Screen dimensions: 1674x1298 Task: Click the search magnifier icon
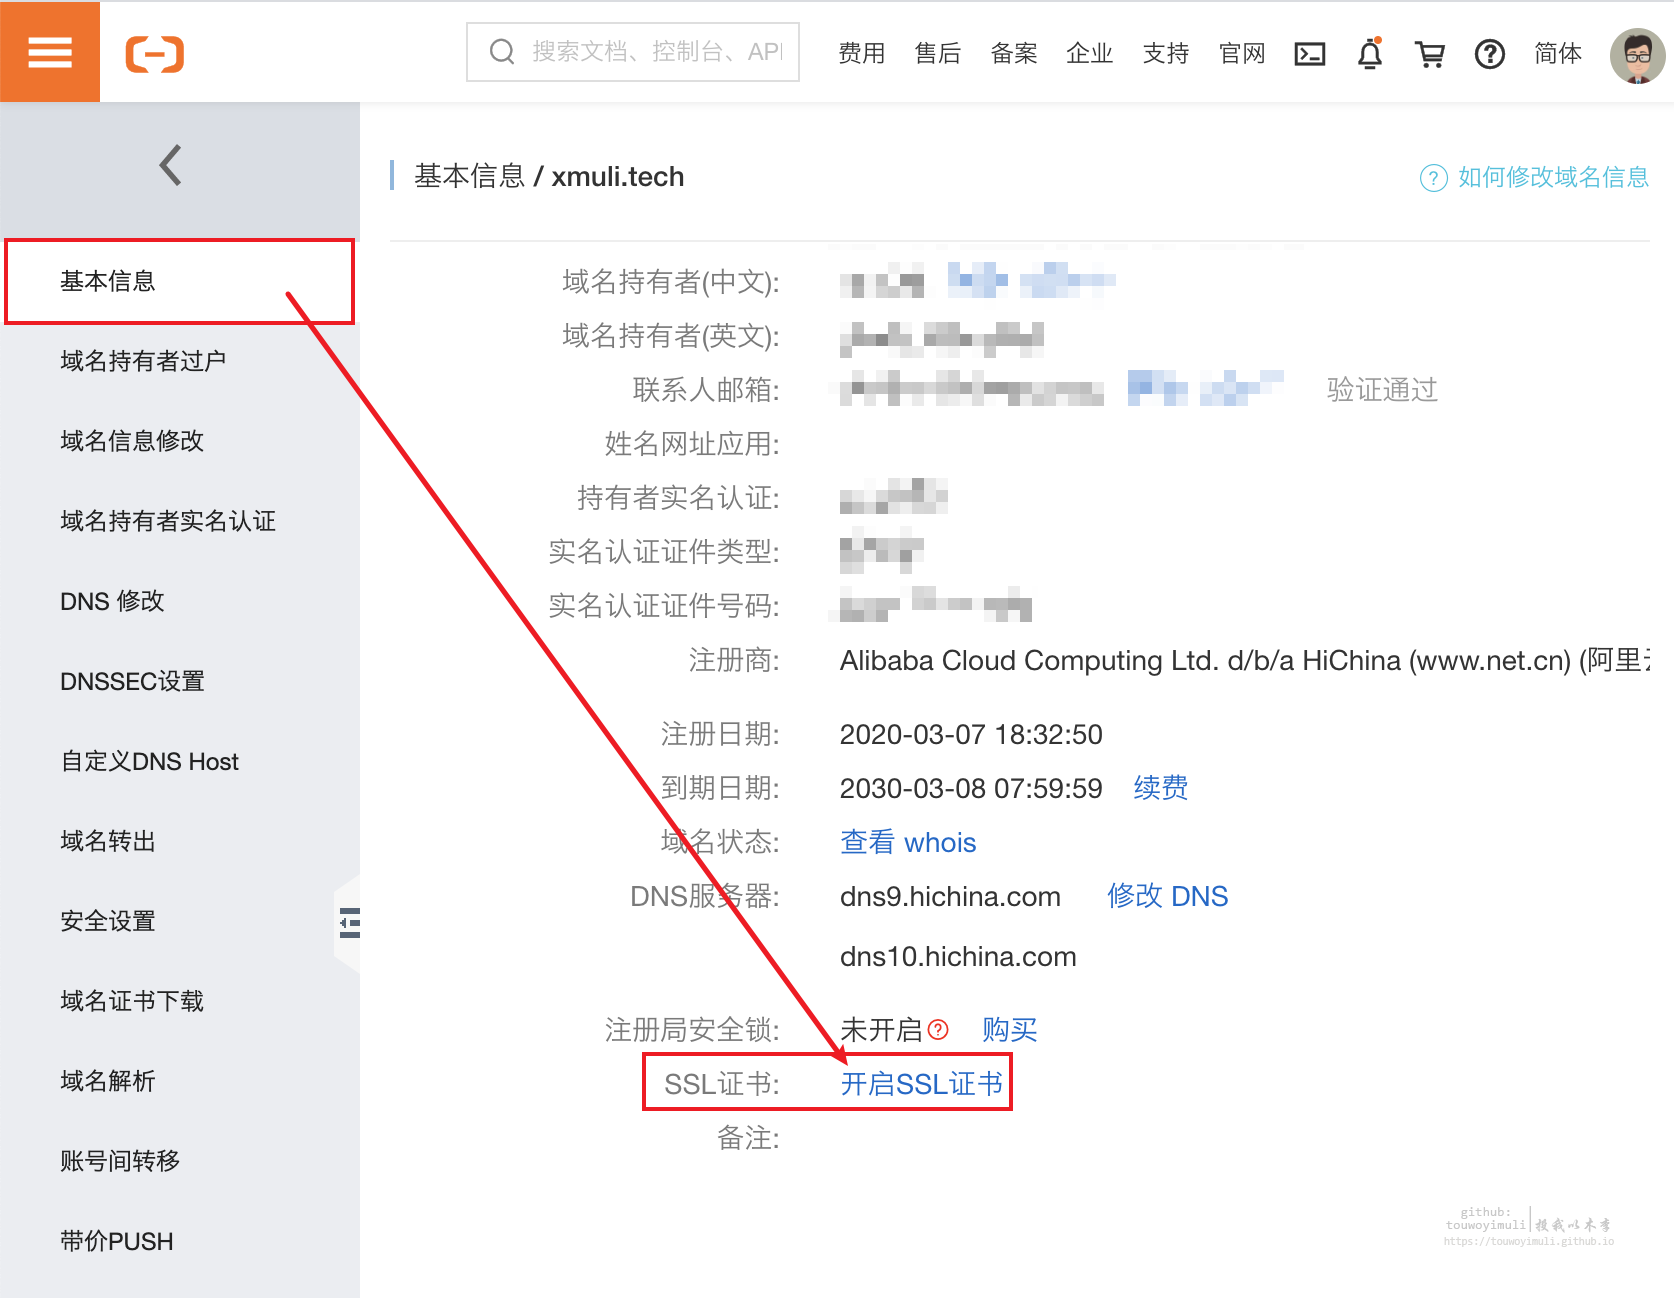point(502,52)
